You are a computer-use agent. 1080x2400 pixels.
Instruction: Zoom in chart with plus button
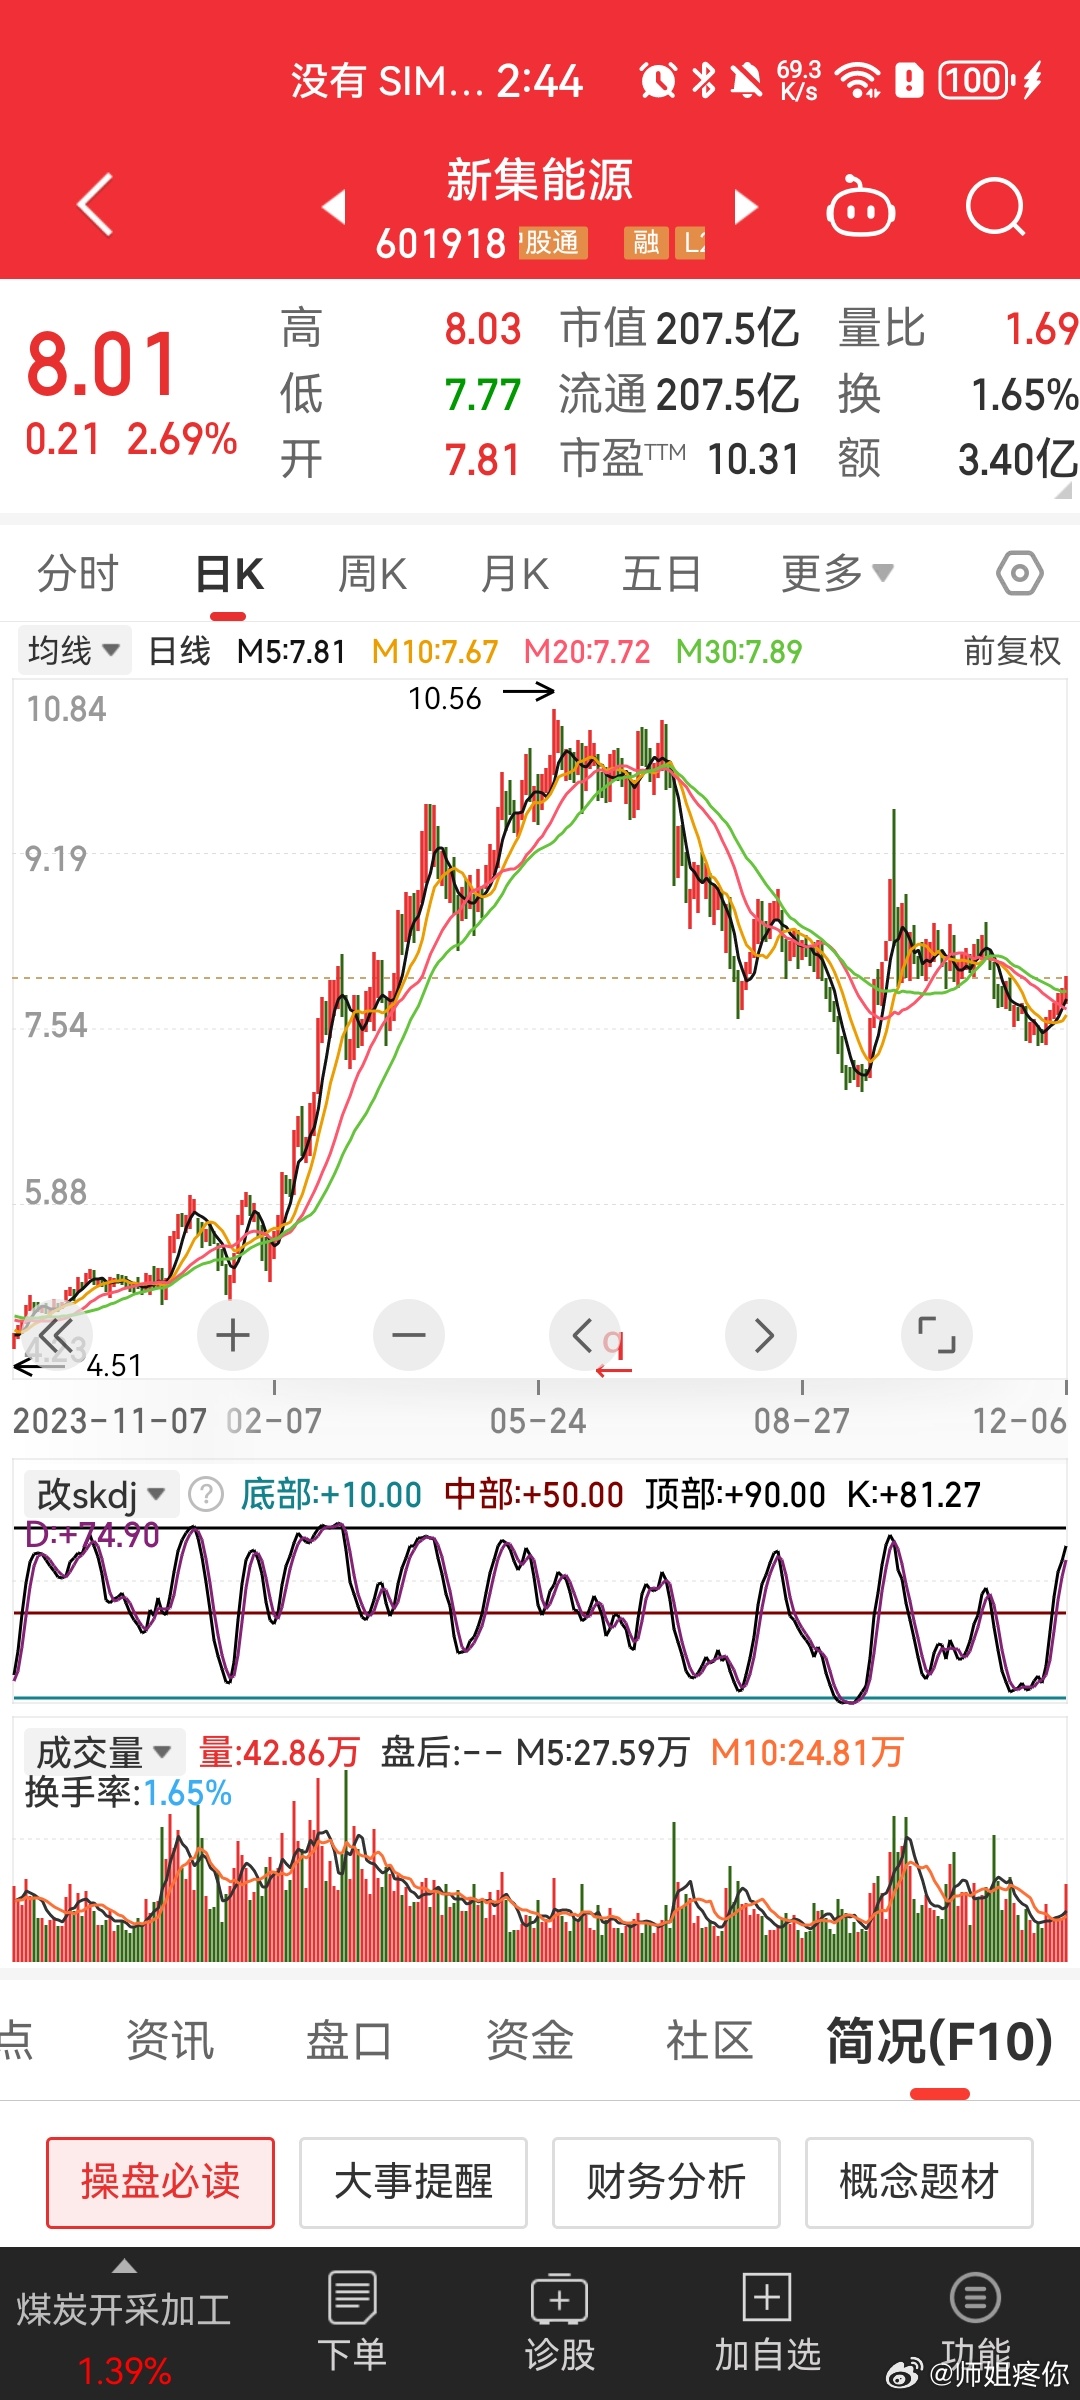tap(233, 1335)
